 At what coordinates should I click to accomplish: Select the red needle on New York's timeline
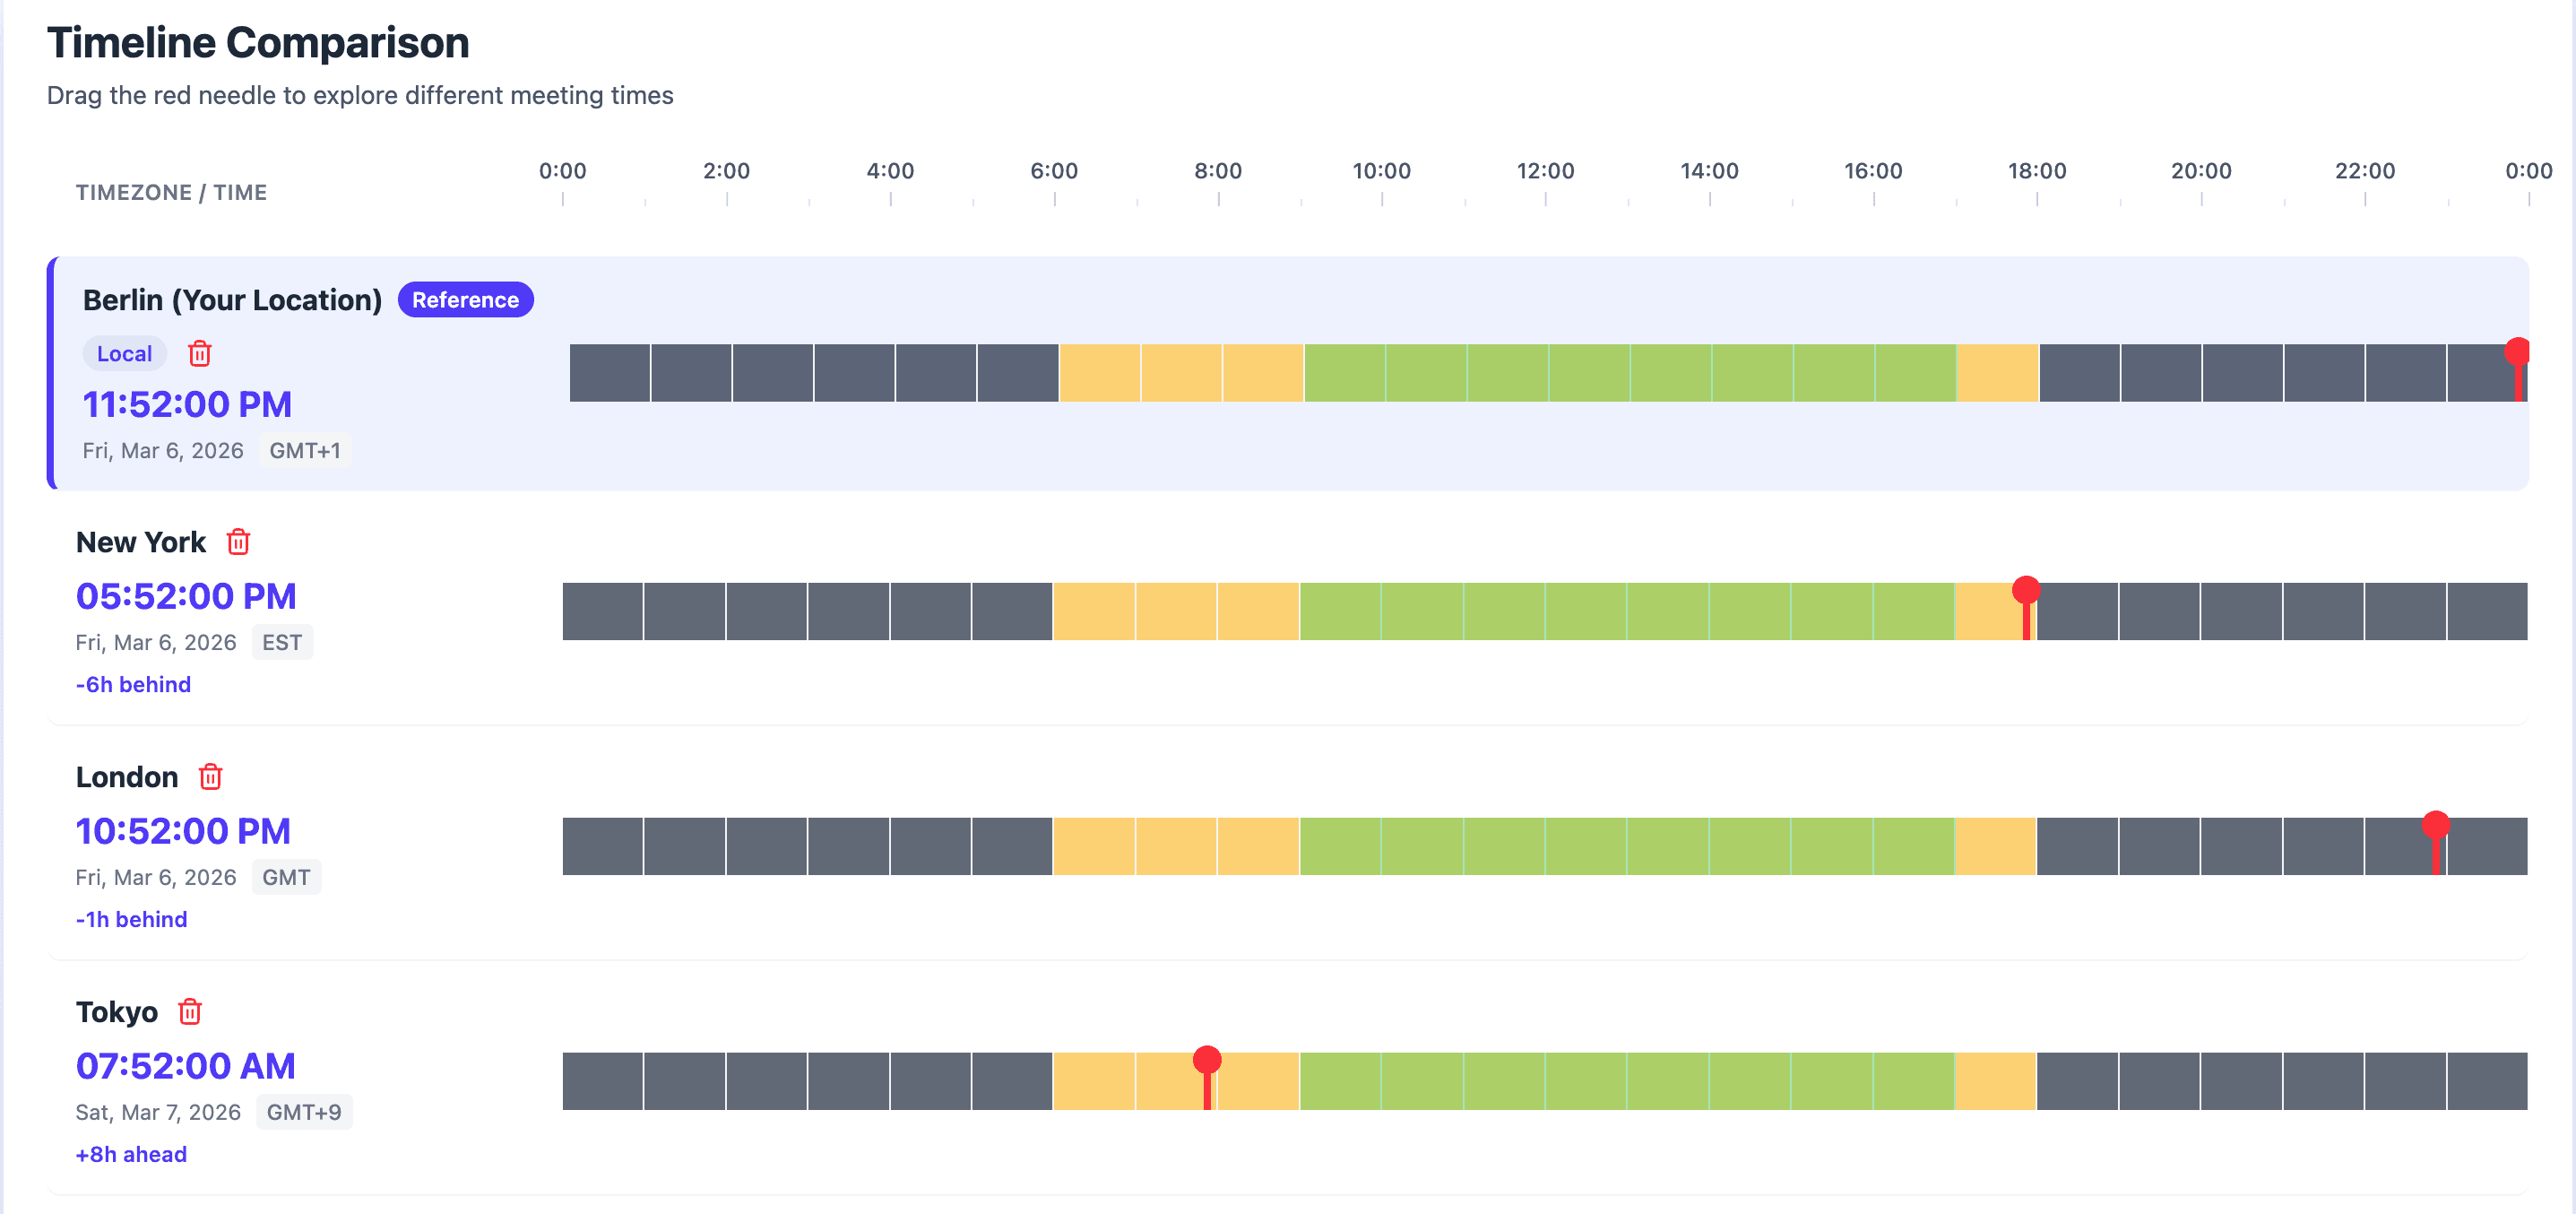pos(2026,591)
